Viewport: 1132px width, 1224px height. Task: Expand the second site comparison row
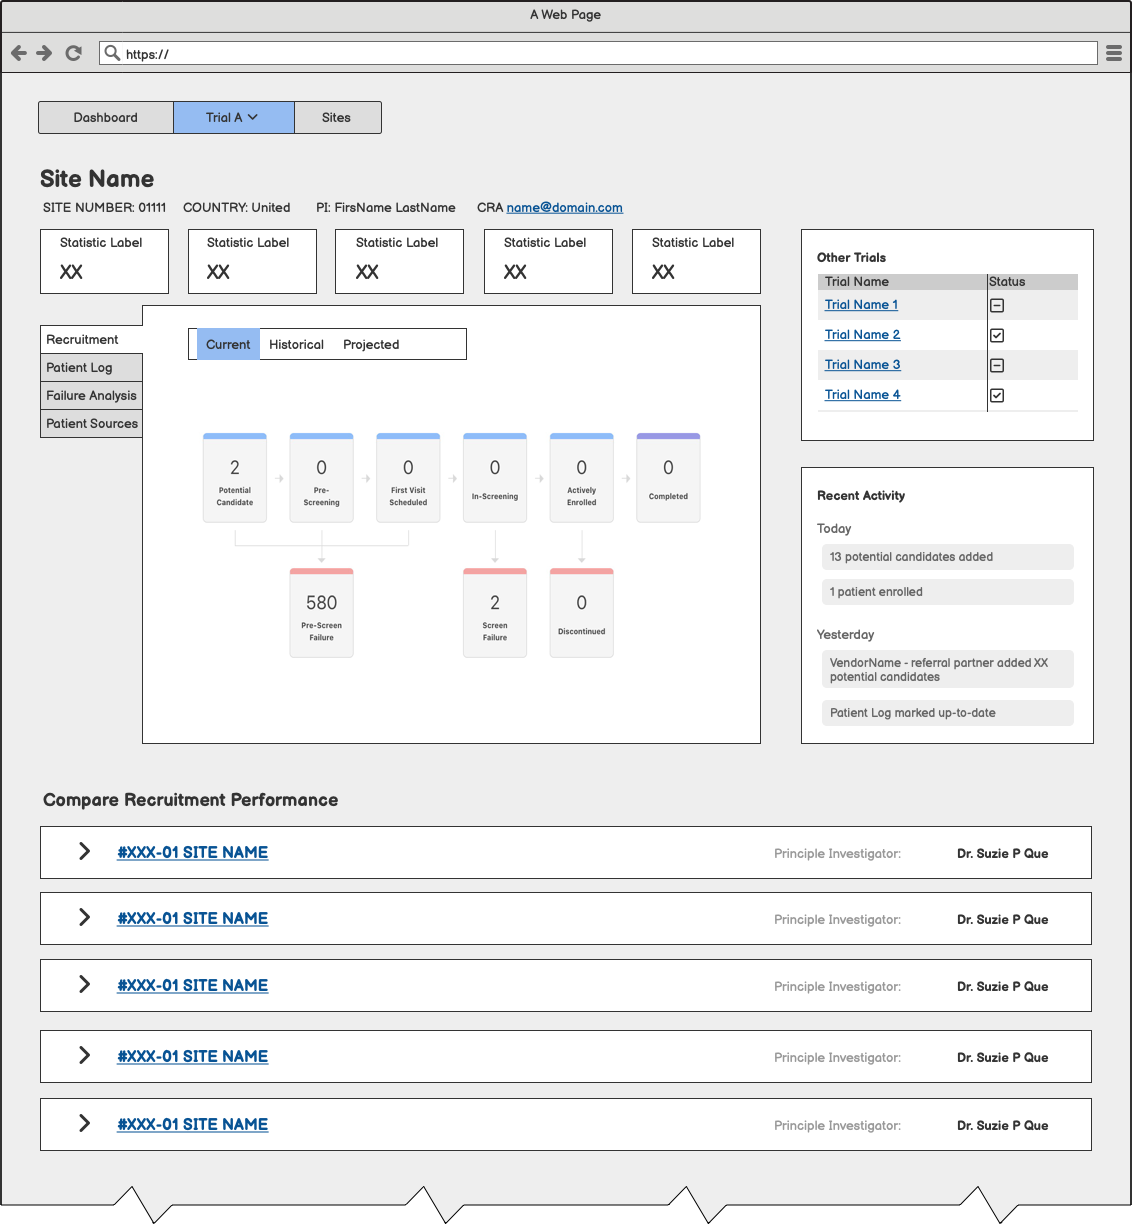(x=85, y=917)
